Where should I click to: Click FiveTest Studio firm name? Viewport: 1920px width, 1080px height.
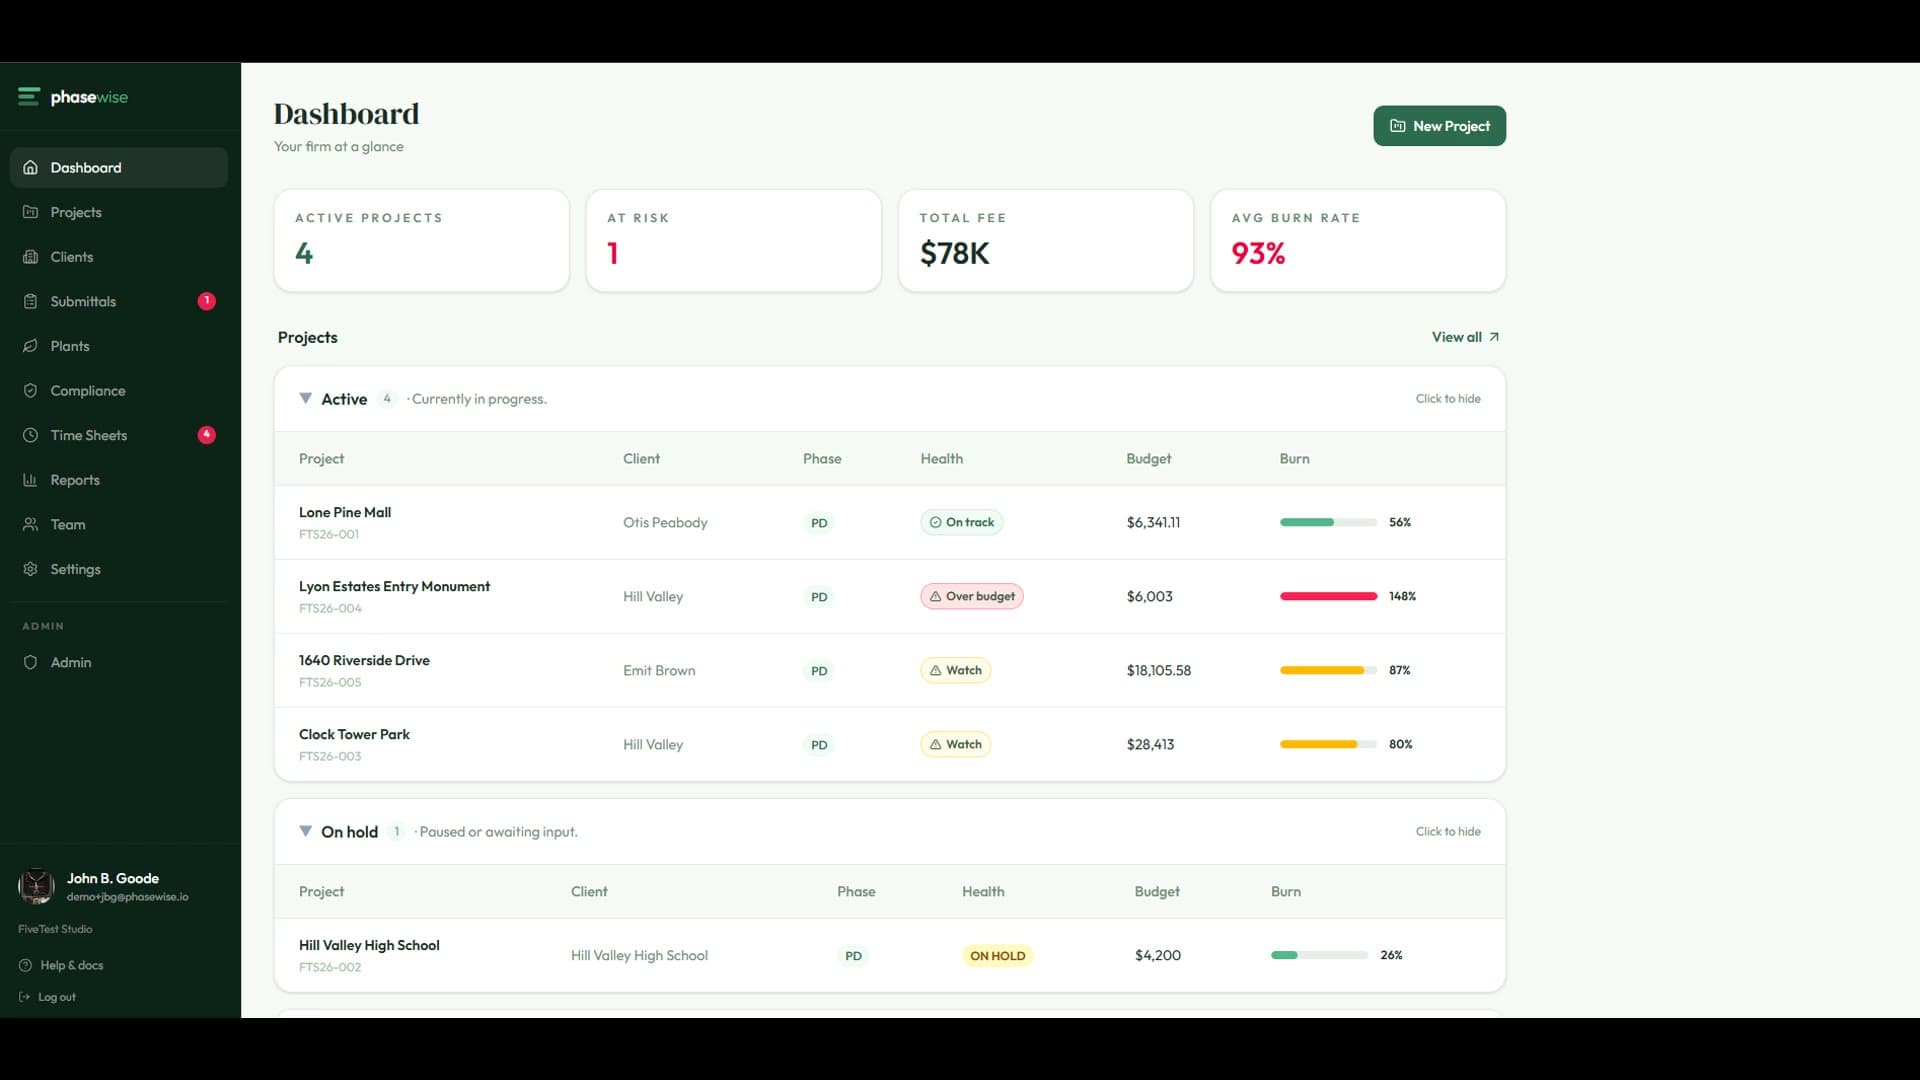pyautogui.click(x=55, y=929)
